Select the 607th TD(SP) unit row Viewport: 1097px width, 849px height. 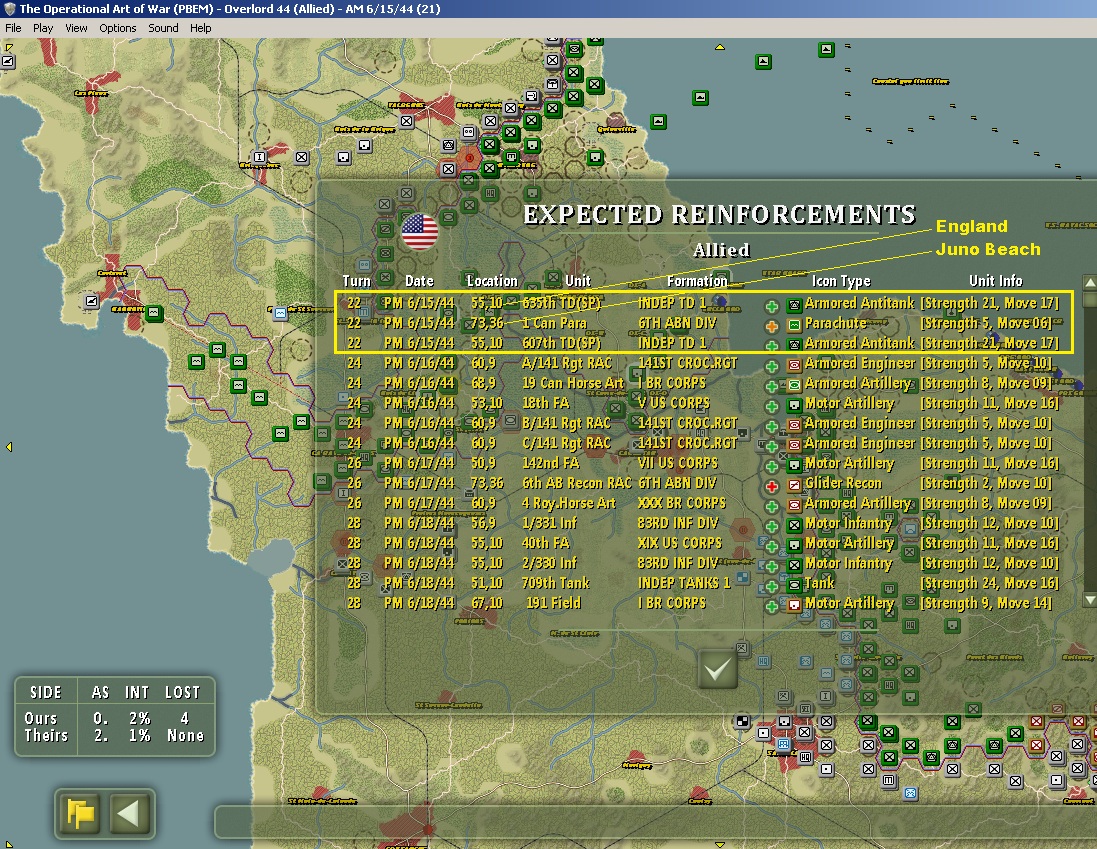(x=703, y=343)
